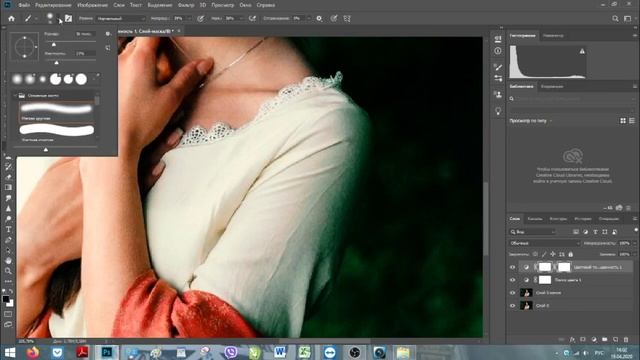Select the Type tool

pos(8,229)
